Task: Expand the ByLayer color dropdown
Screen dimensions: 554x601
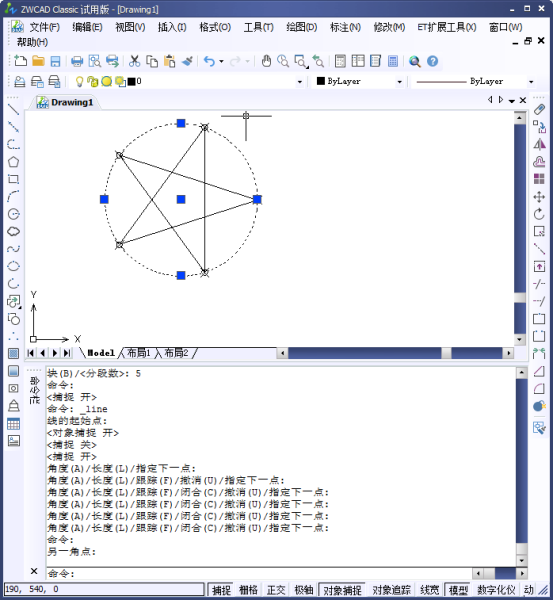Action: 399,82
